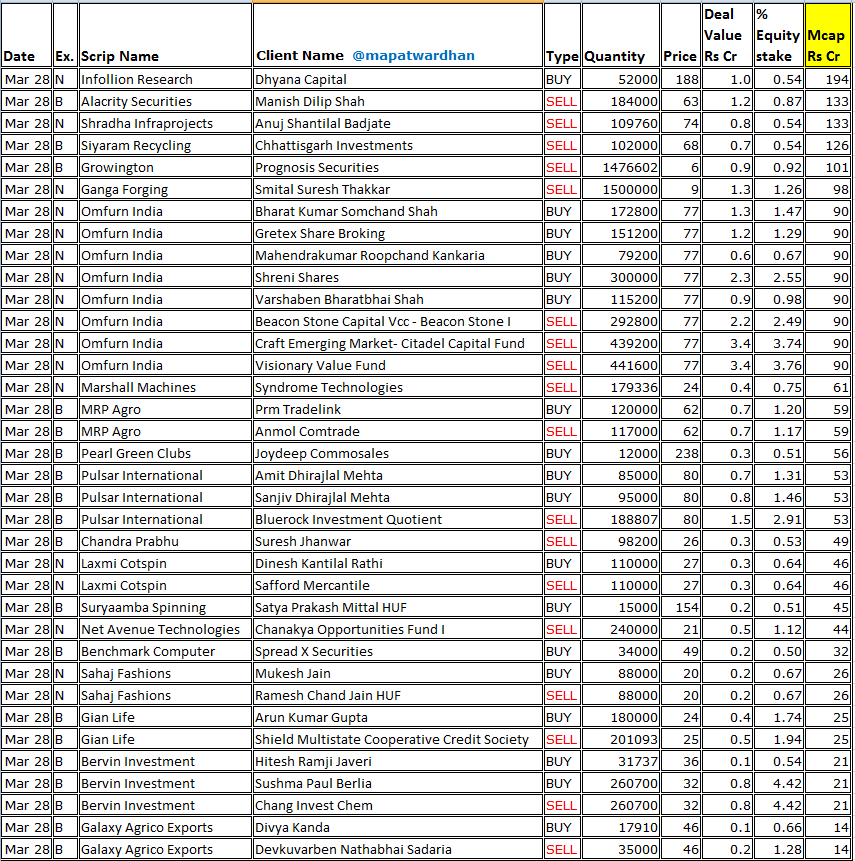
Task: Select 'Amit Dhirajlal Mehta' cell
Action: click(398, 475)
